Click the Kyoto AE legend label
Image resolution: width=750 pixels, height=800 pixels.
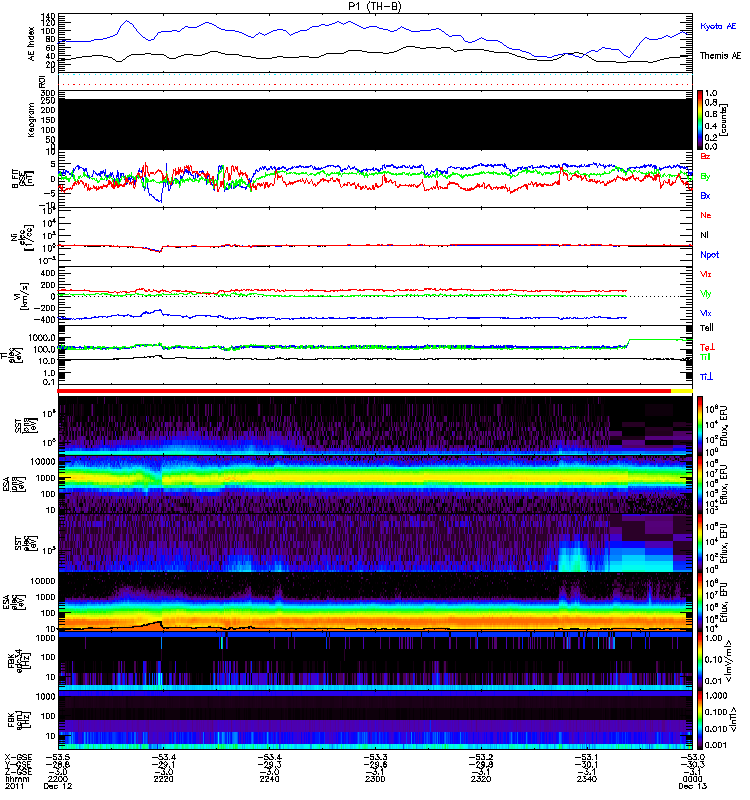(718, 26)
